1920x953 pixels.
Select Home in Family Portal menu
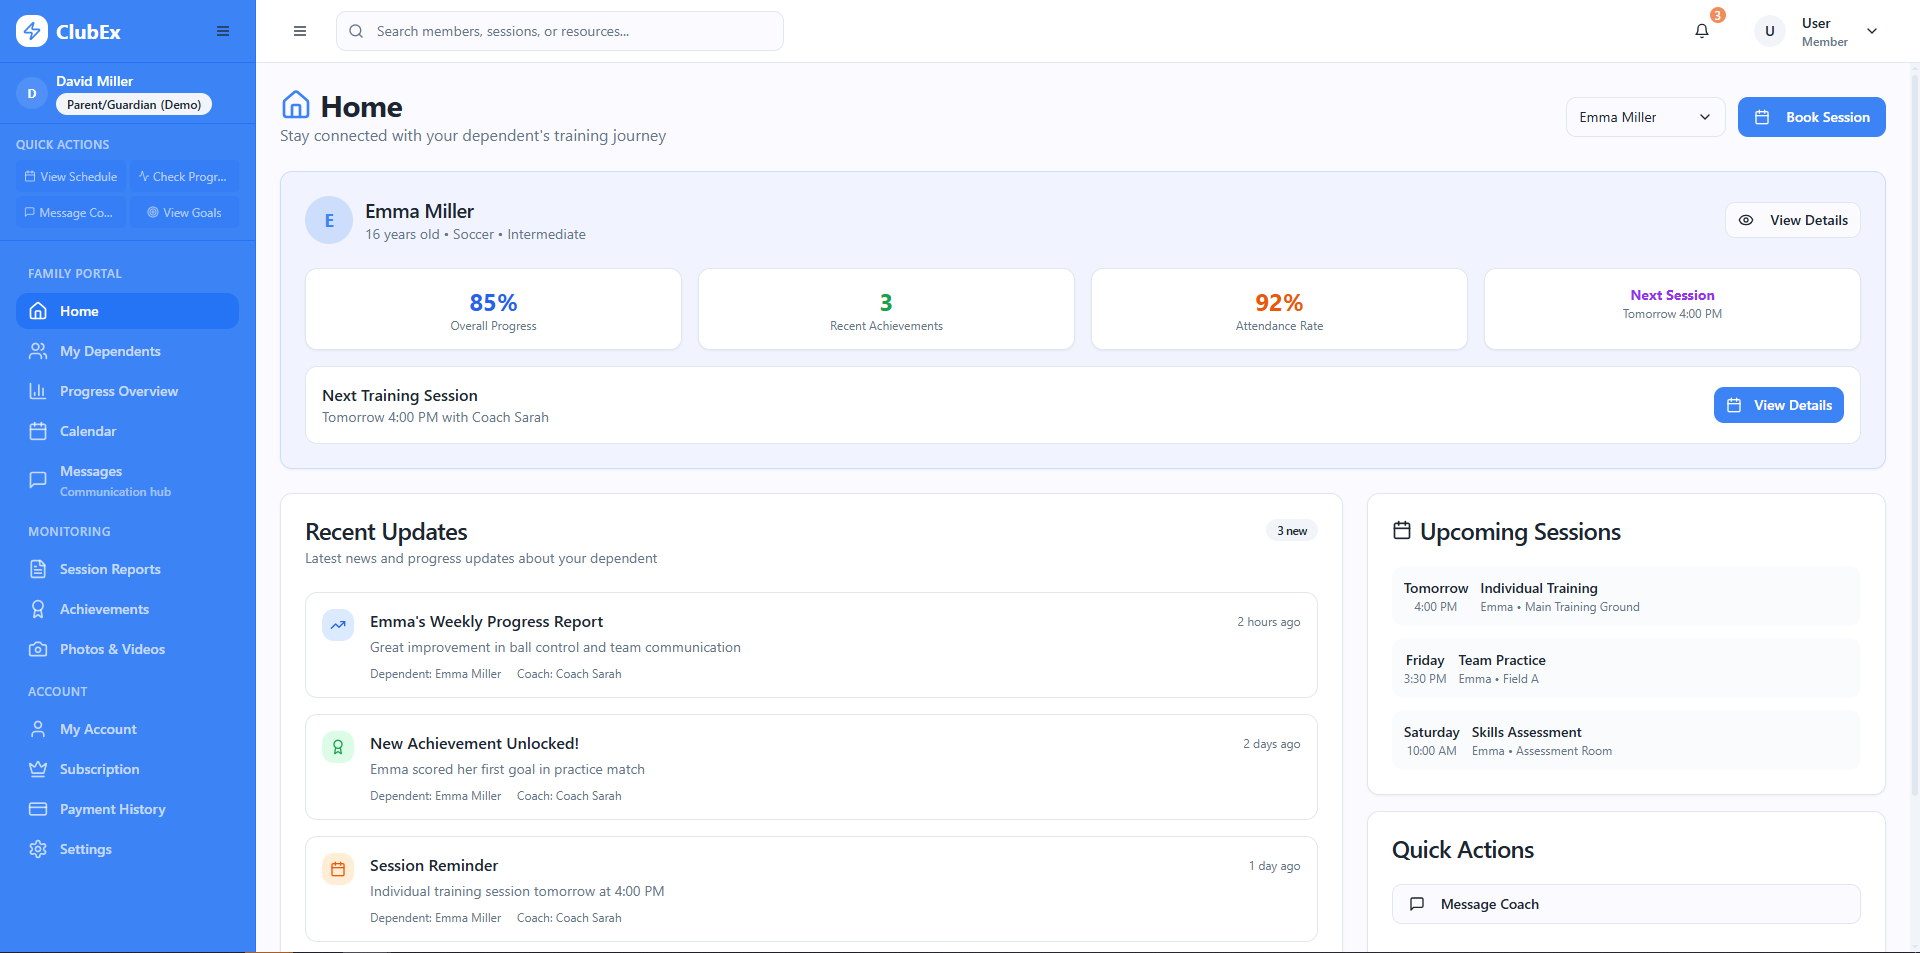(127, 311)
